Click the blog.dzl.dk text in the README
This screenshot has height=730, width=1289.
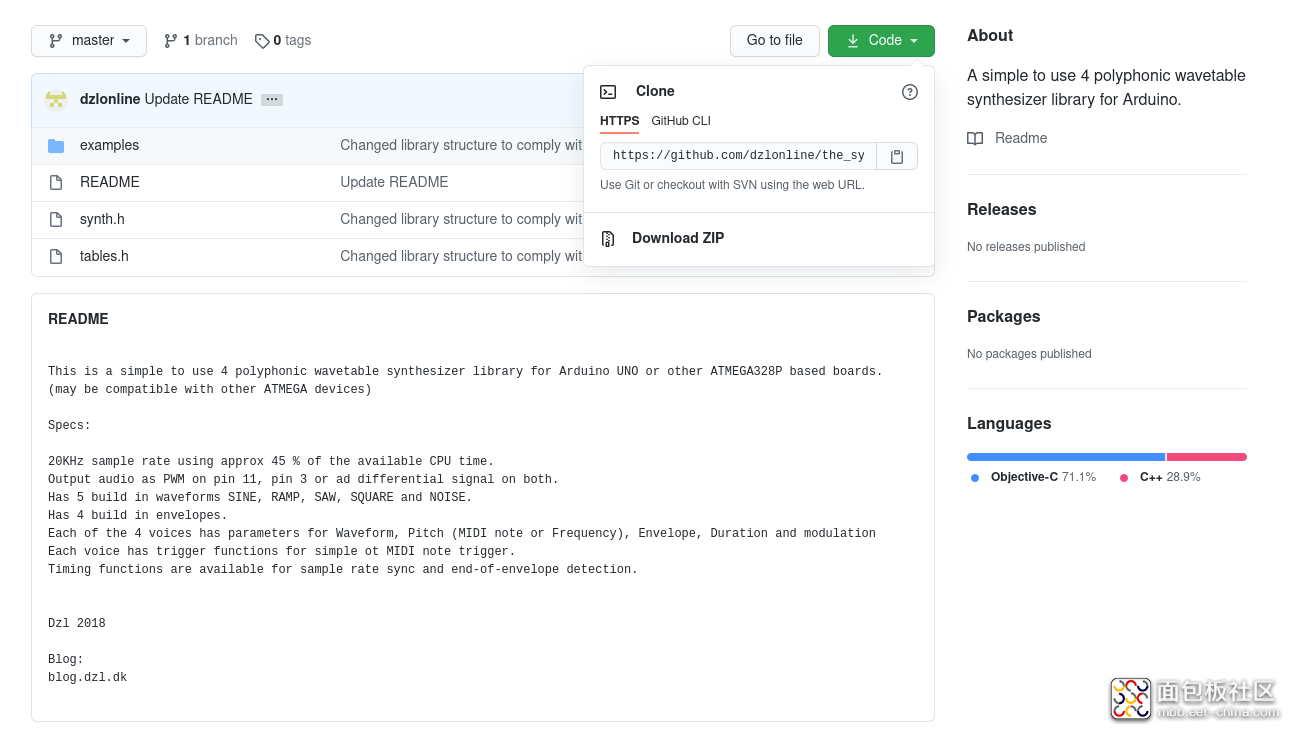(x=87, y=678)
